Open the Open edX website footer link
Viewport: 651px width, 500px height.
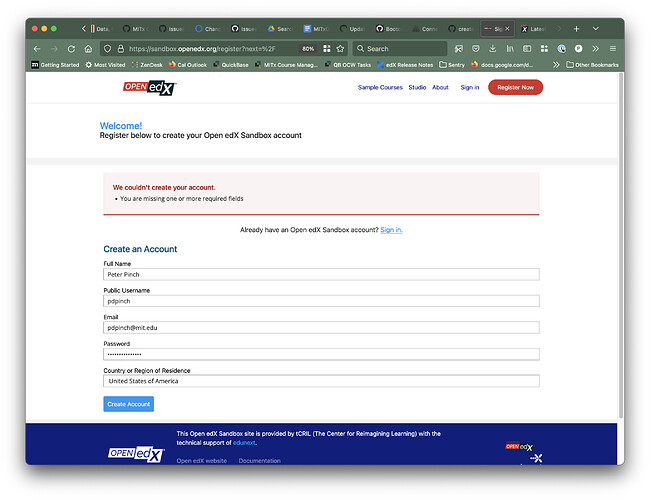(202, 461)
